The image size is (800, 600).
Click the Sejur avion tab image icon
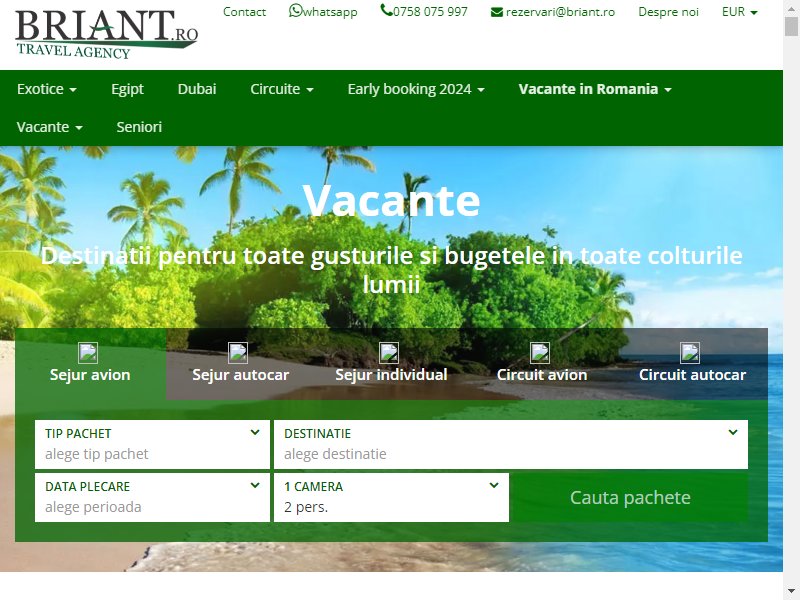88,353
